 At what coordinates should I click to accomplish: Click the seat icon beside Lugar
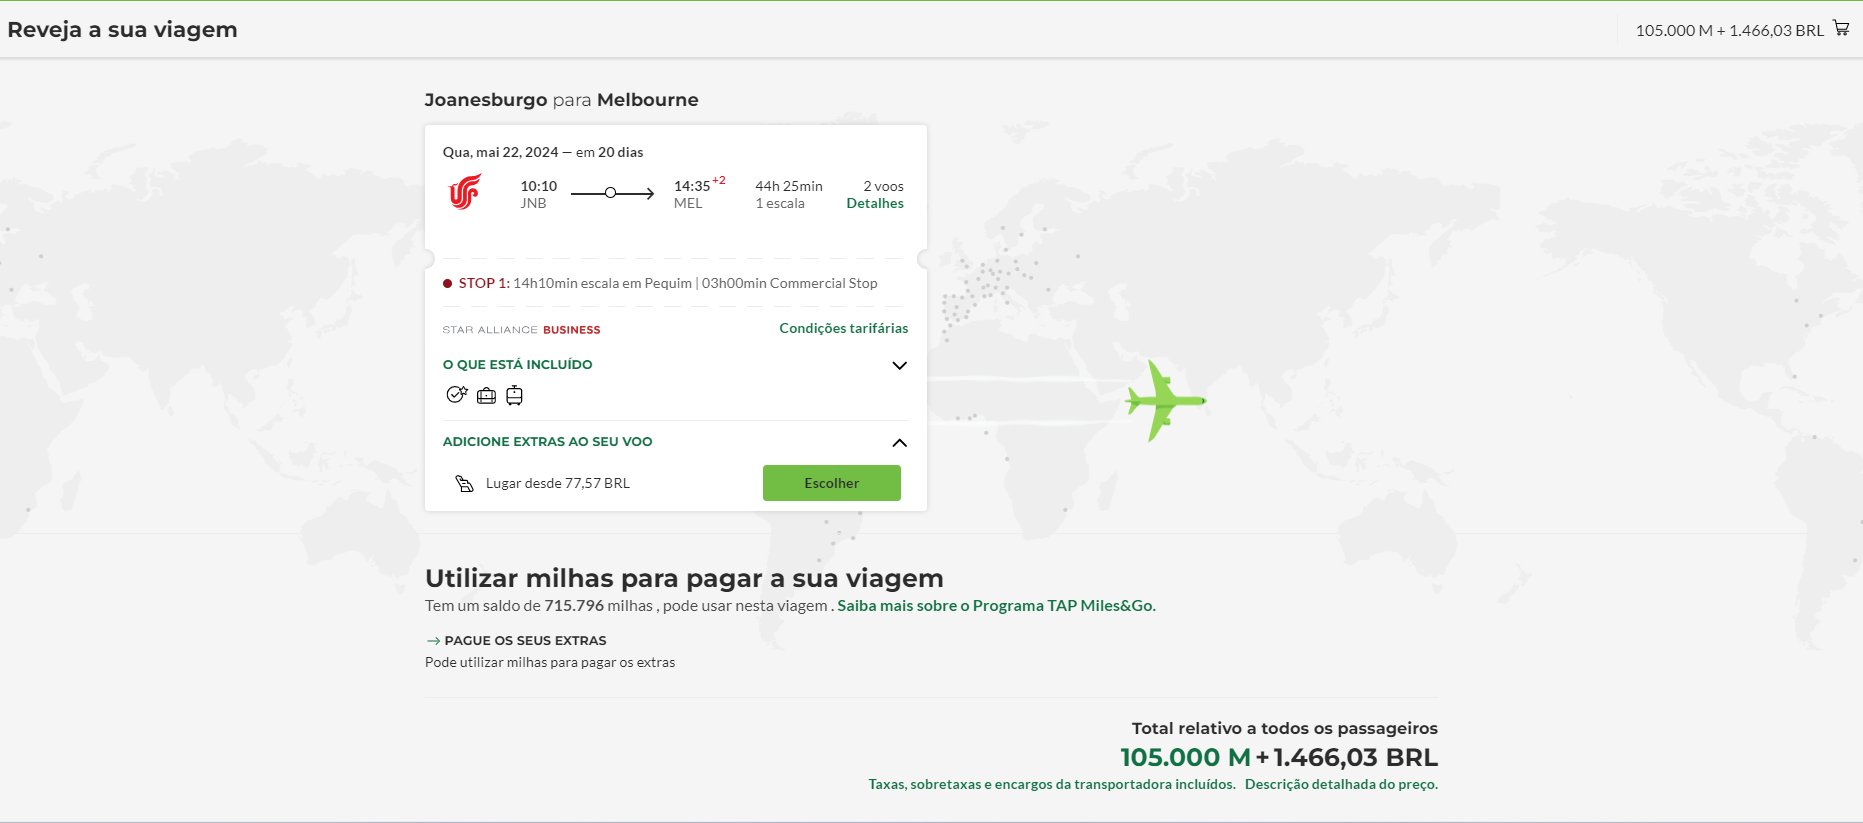click(464, 484)
